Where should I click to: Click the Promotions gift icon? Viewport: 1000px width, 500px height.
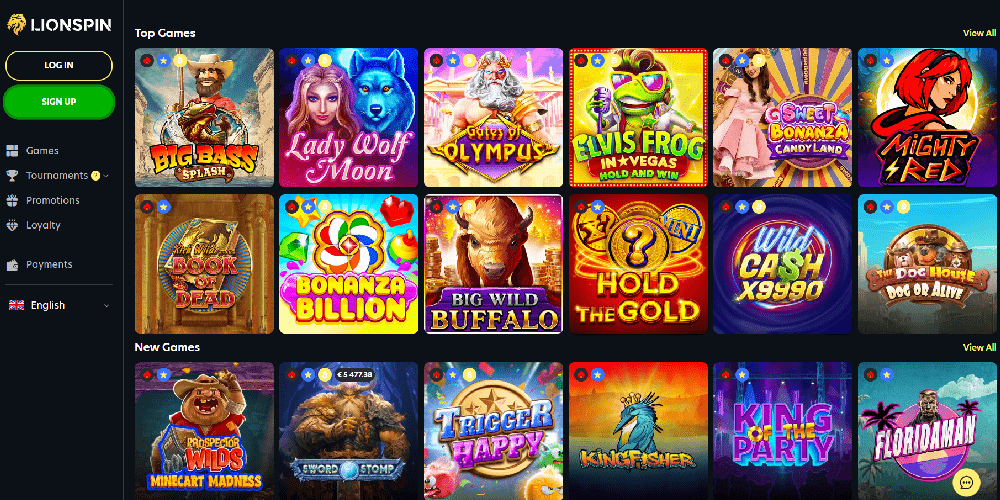point(12,200)
